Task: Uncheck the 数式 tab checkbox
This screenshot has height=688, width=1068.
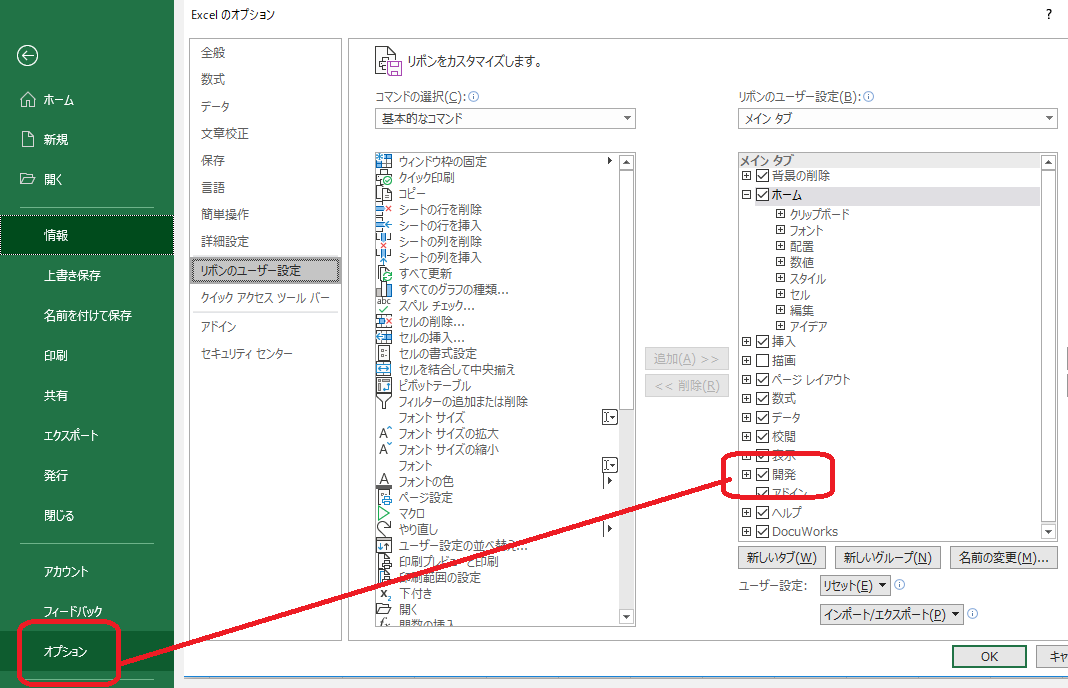Action: pyautogui.click(x=762, y=398)
